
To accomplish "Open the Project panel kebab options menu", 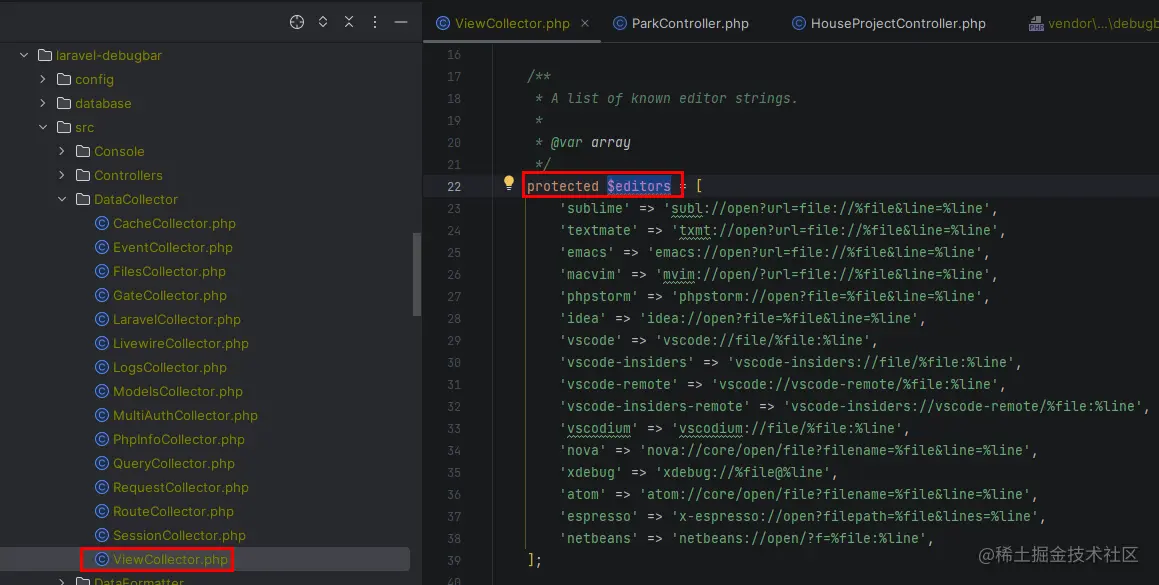I will click(374, 22).
